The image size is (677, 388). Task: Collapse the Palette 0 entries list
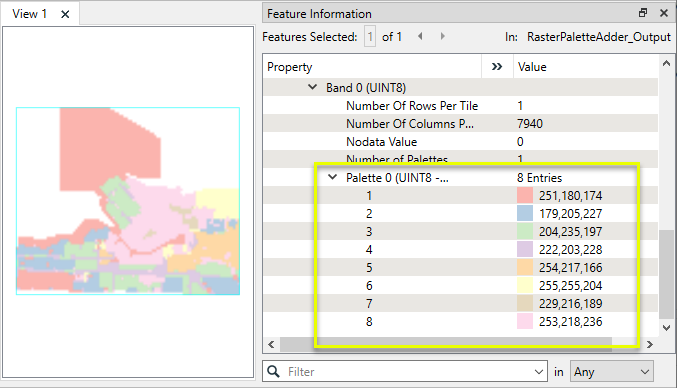[x=332, y=177]
